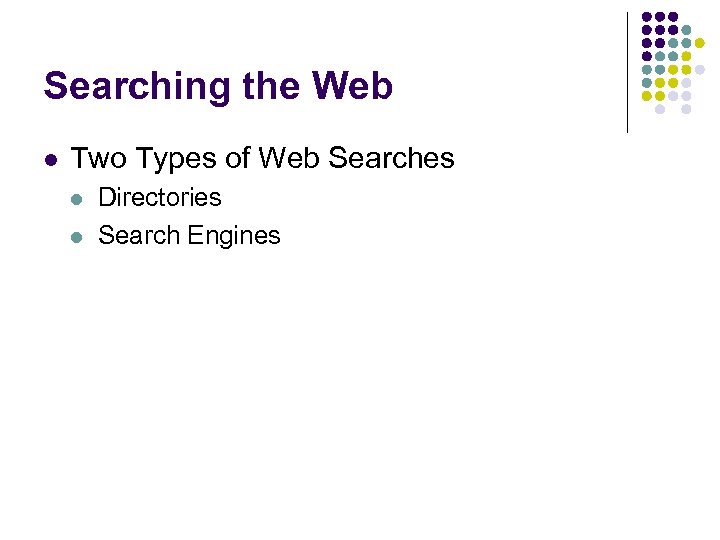Select the "Two Types of Web Searches" text
This screenshot has width=720, height=540.
262,158
